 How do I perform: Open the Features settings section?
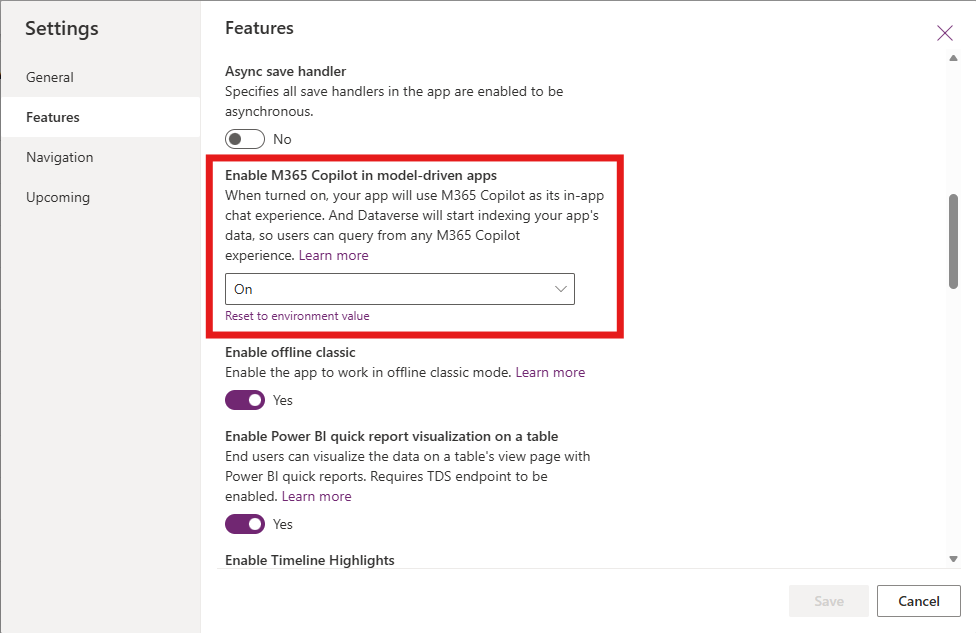[52, 116]
